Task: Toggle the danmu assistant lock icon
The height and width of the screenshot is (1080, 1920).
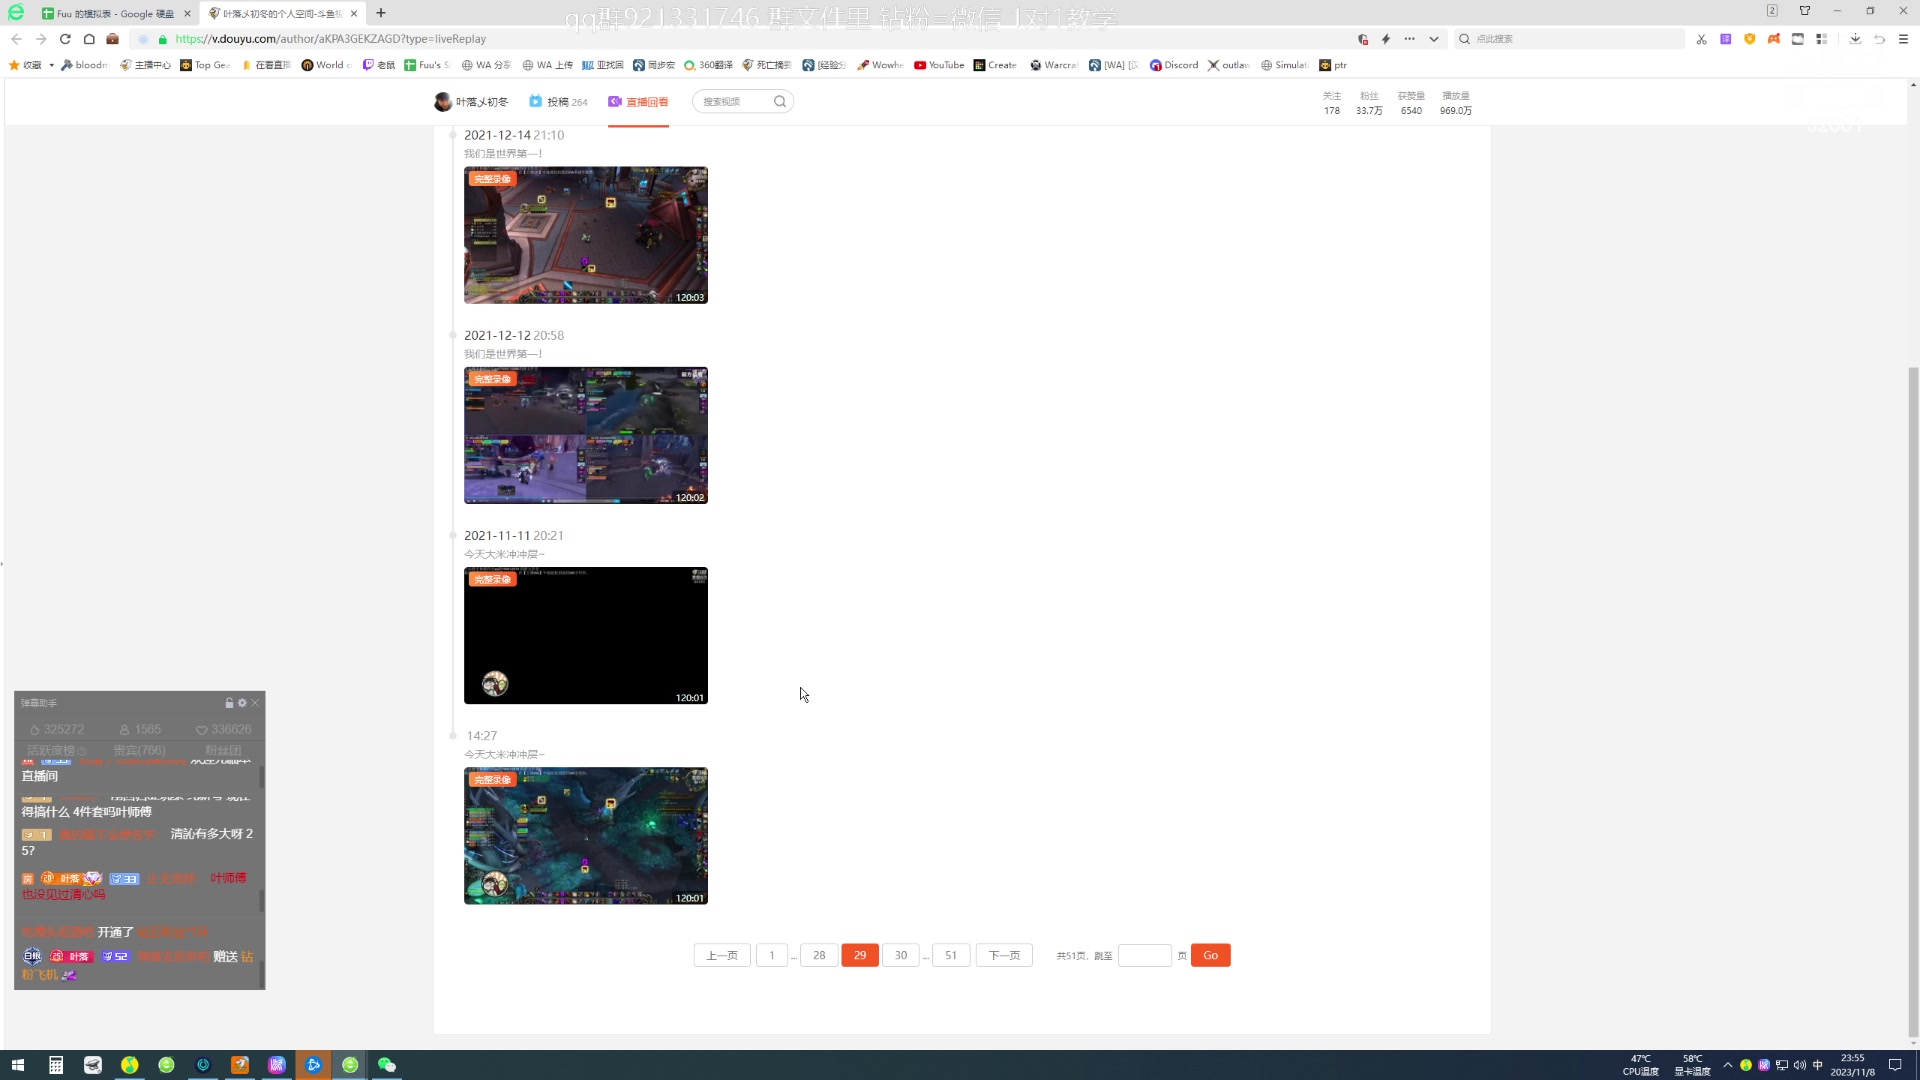Action: point(229,703)
